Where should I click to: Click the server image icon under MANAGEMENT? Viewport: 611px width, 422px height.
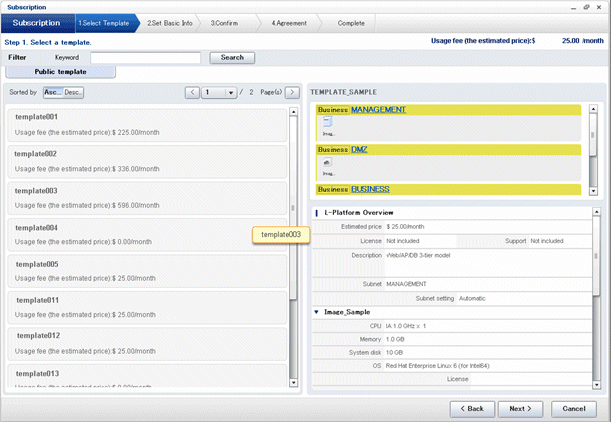coord(327,123)
